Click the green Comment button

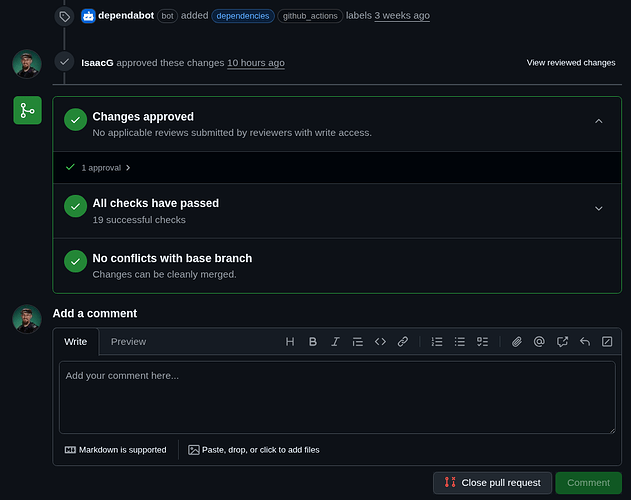point(588,483)
